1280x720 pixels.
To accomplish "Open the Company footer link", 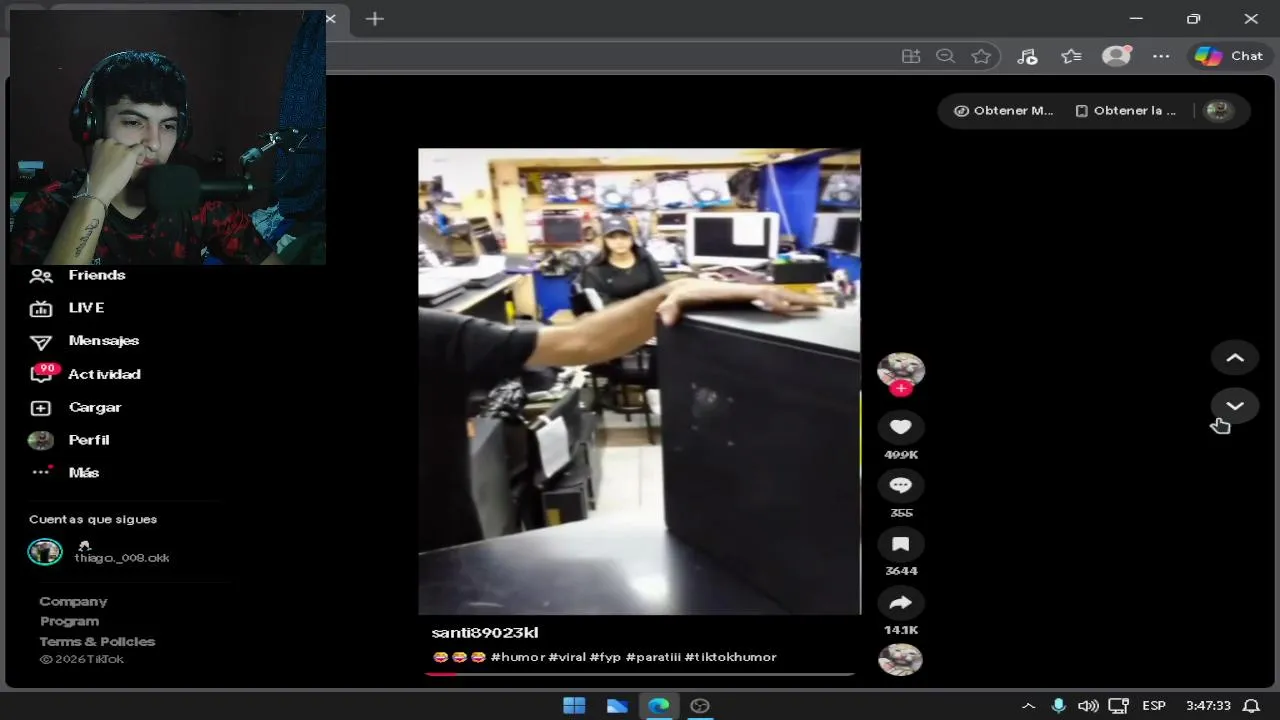I will (73, 601).
